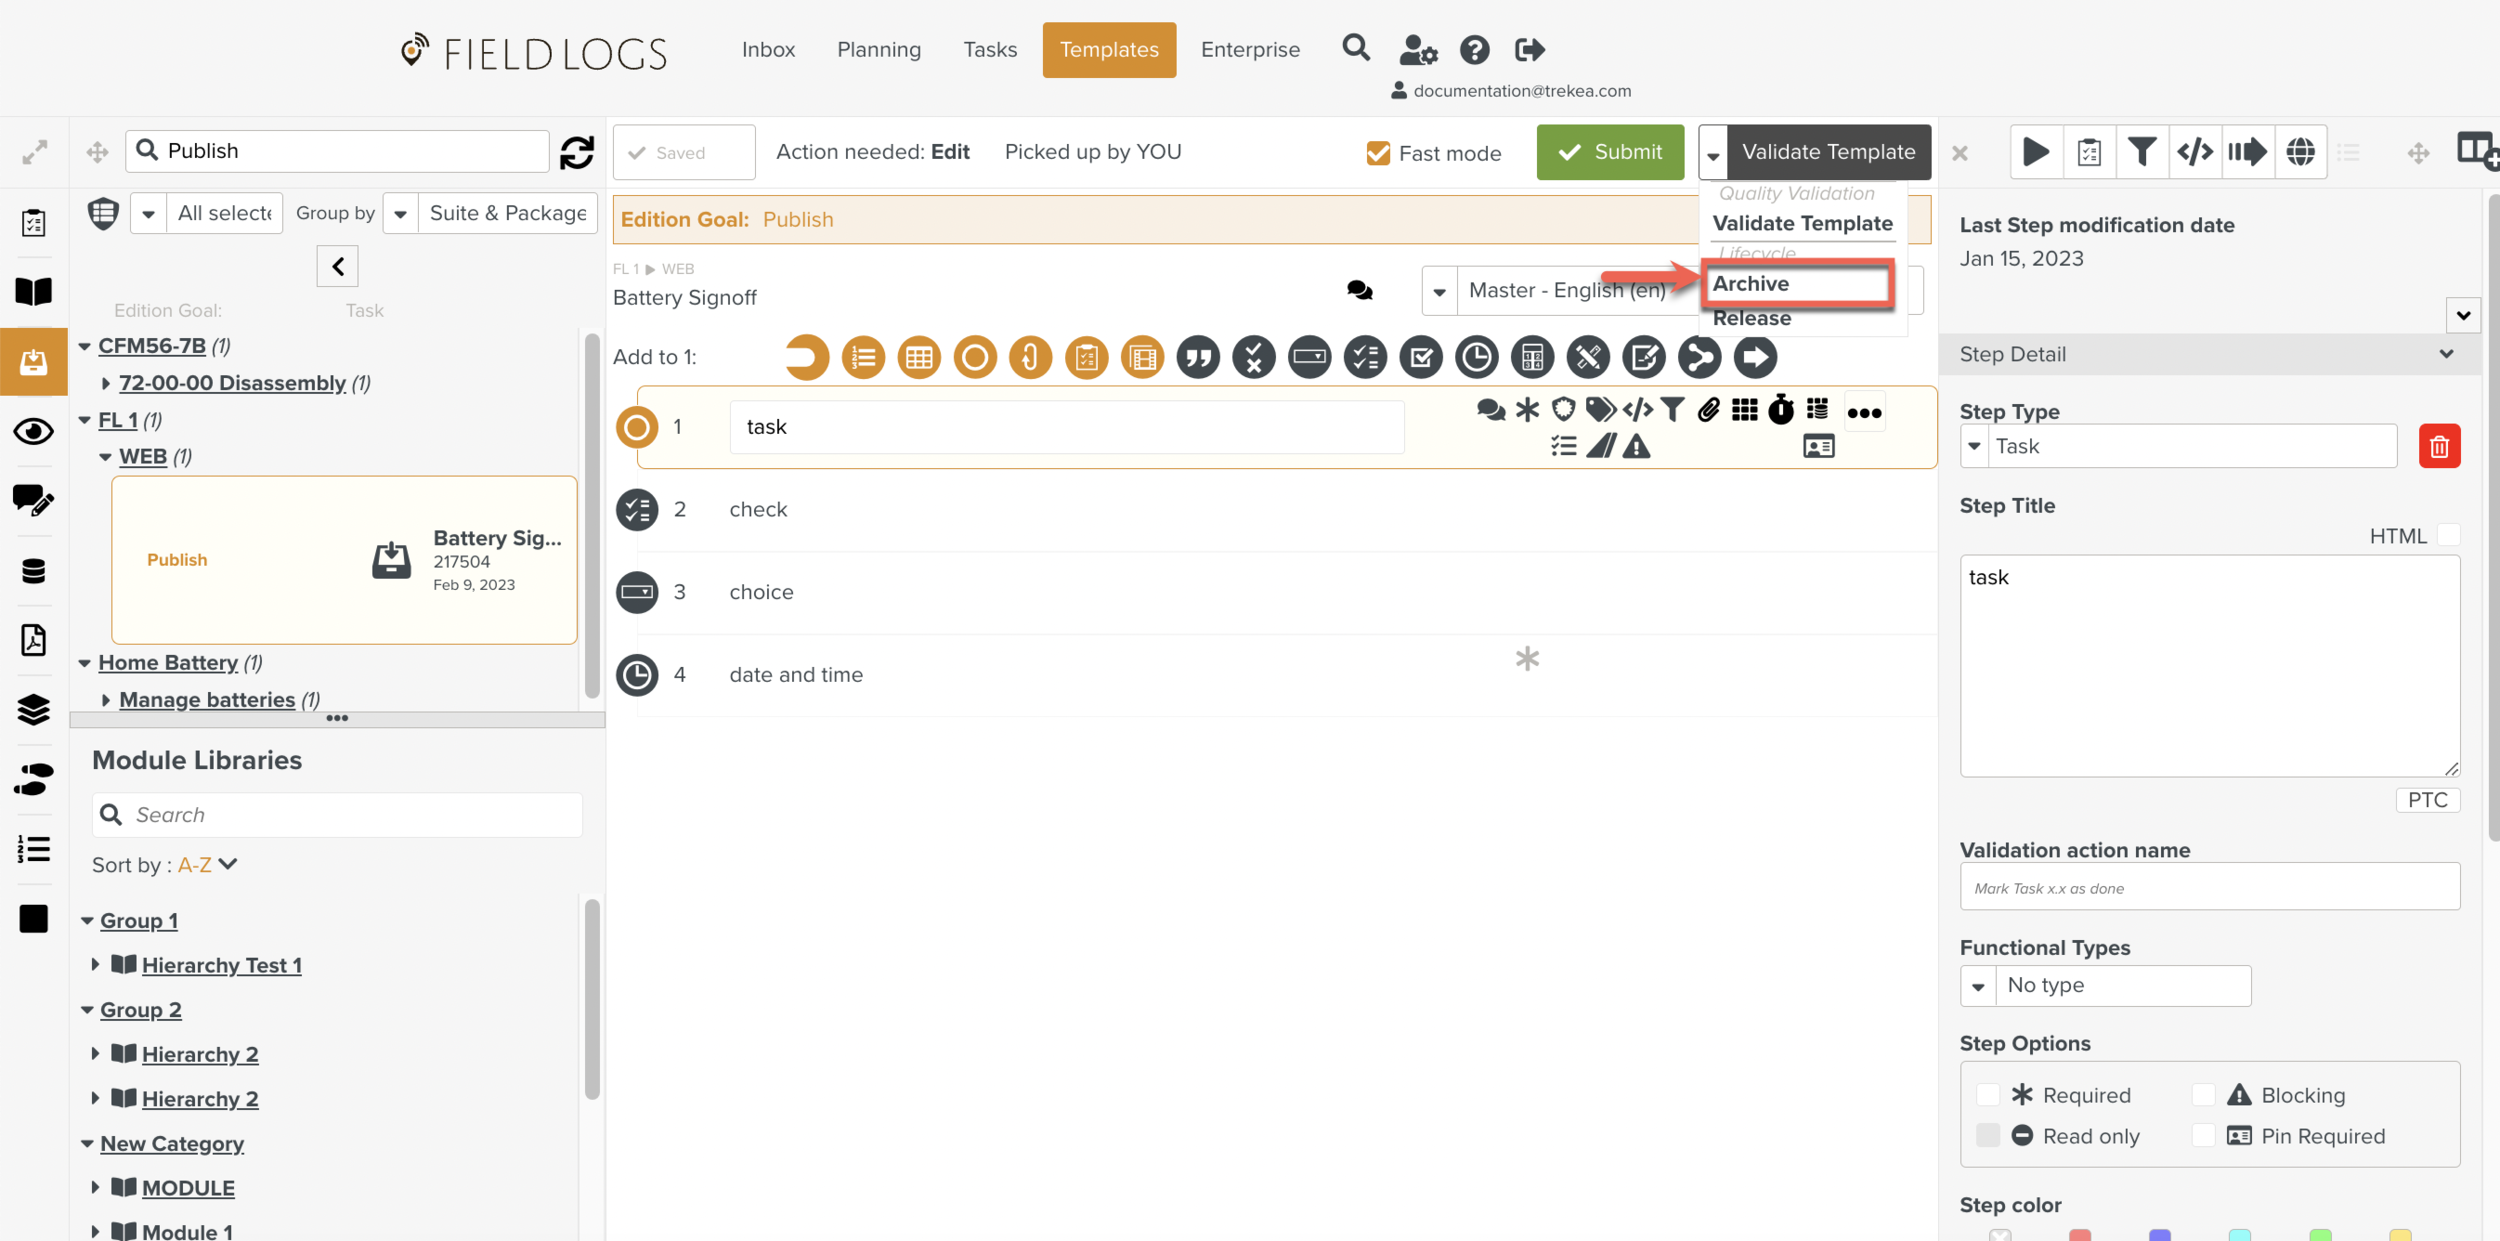Click the stopwatch icon on task step
This screenshot has height=1241, width=2500.
click(1780, 410)
